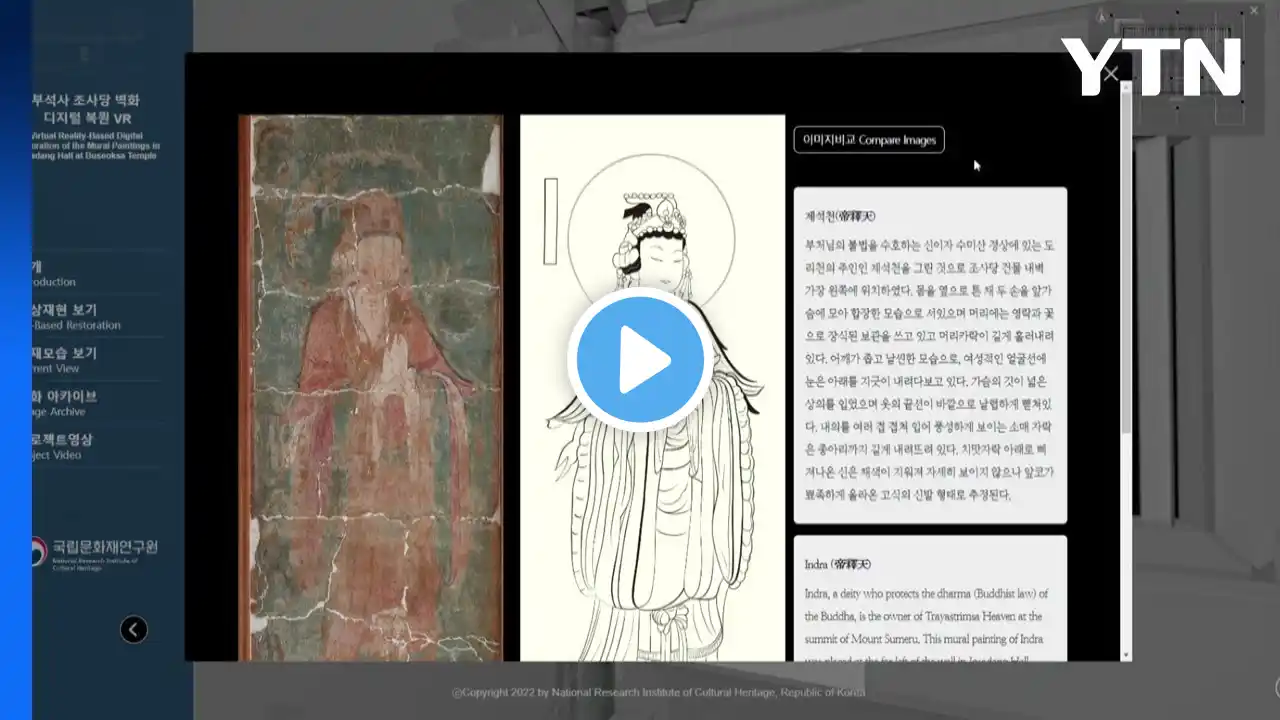Screen dimensions: 1280x720
Task: Click the Indra (帝釋天) English heading
Action: [837, 564]
